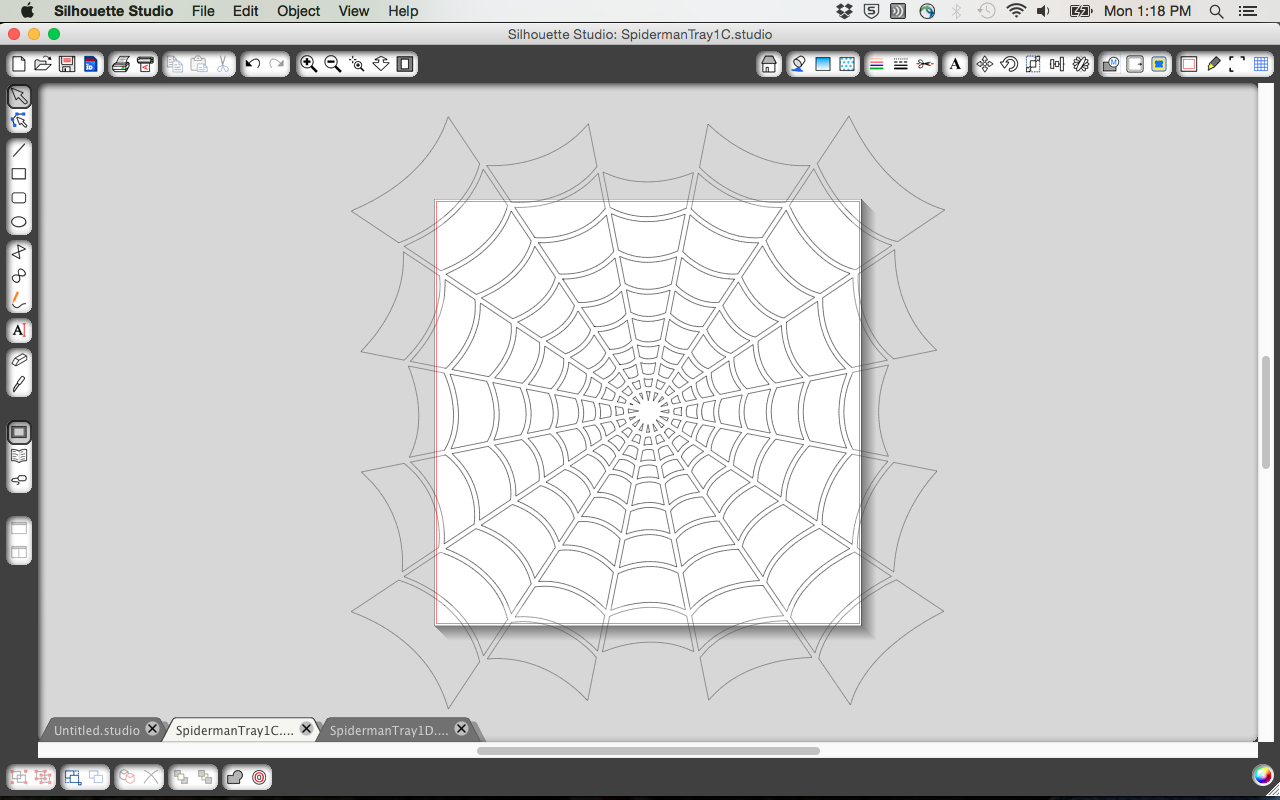
Task: Close the SpidermanTray1D tab
Action: (x=461, y=729)
